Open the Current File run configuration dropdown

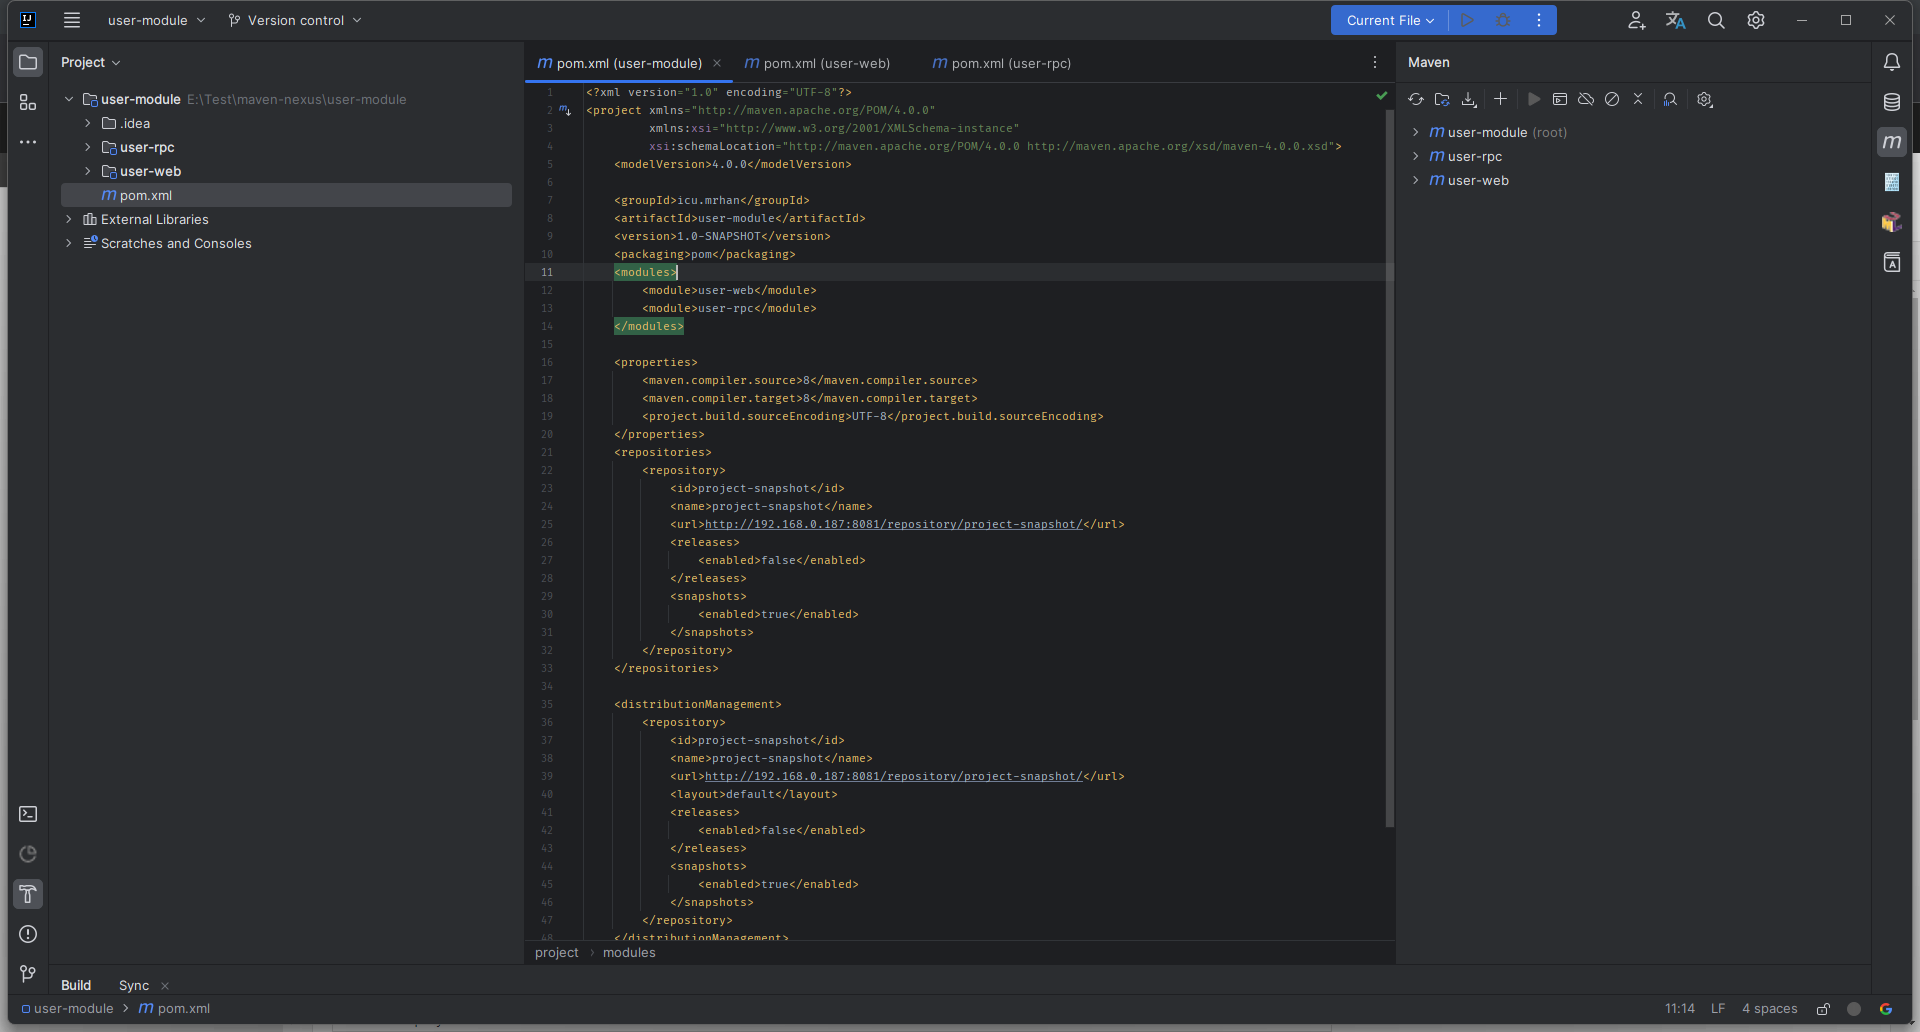(1390, 20)
